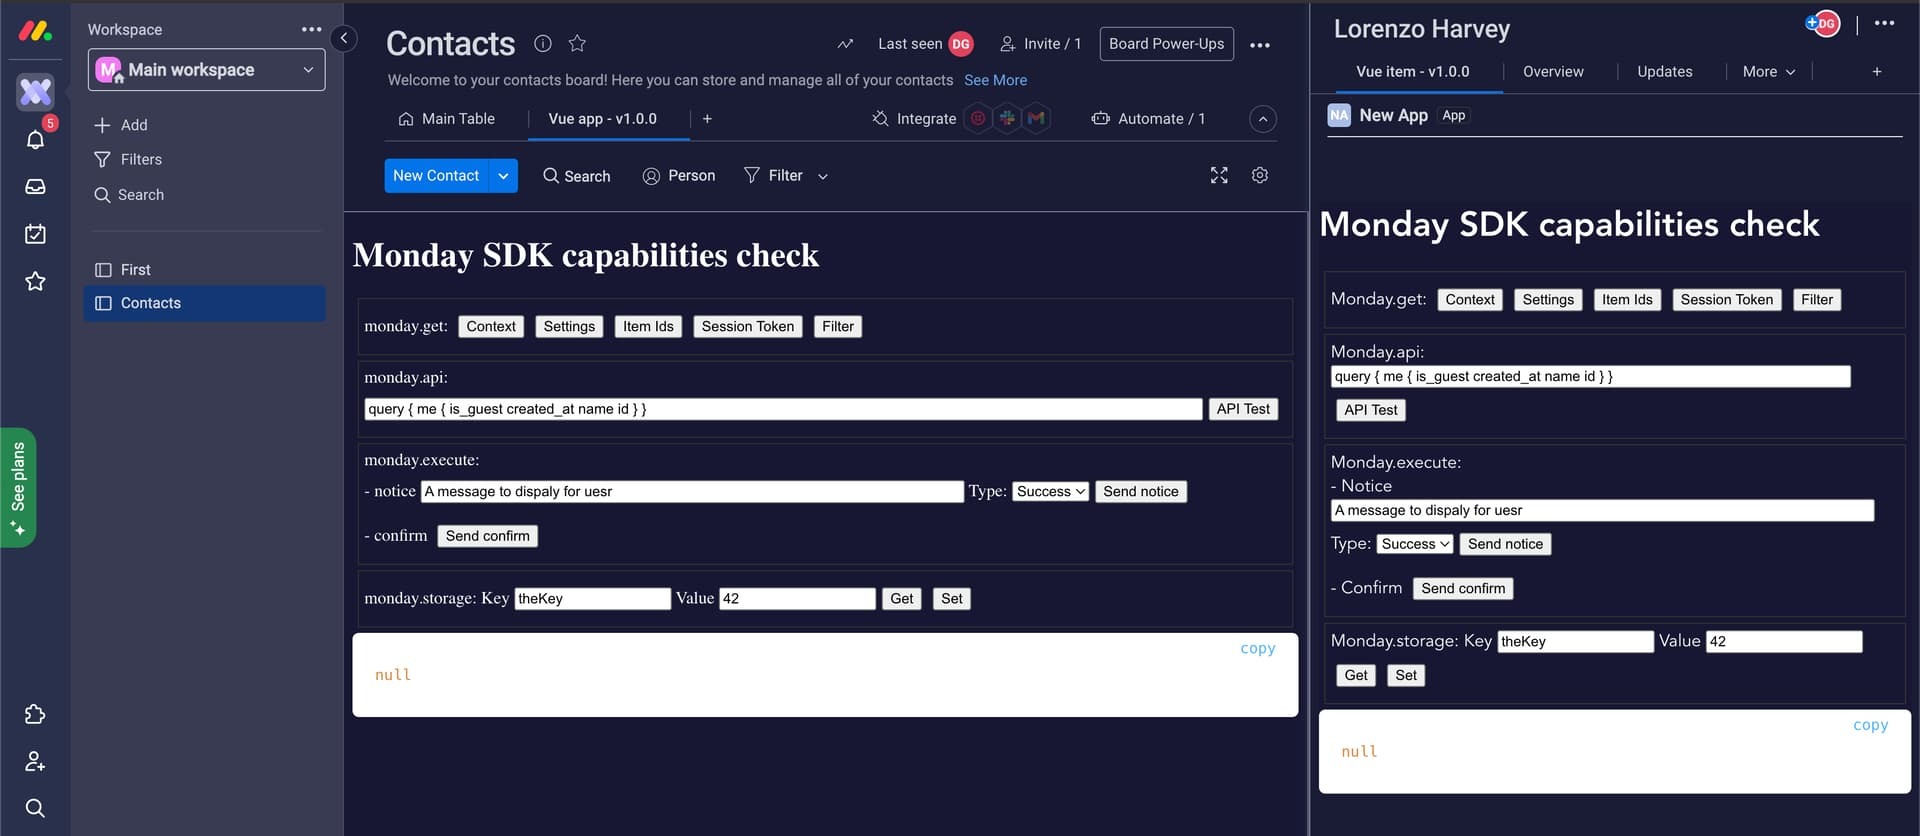Switch to the Main Table tab
This screenshot has height=836, width=1920.
pyautogui.click(x=447, y=118)
